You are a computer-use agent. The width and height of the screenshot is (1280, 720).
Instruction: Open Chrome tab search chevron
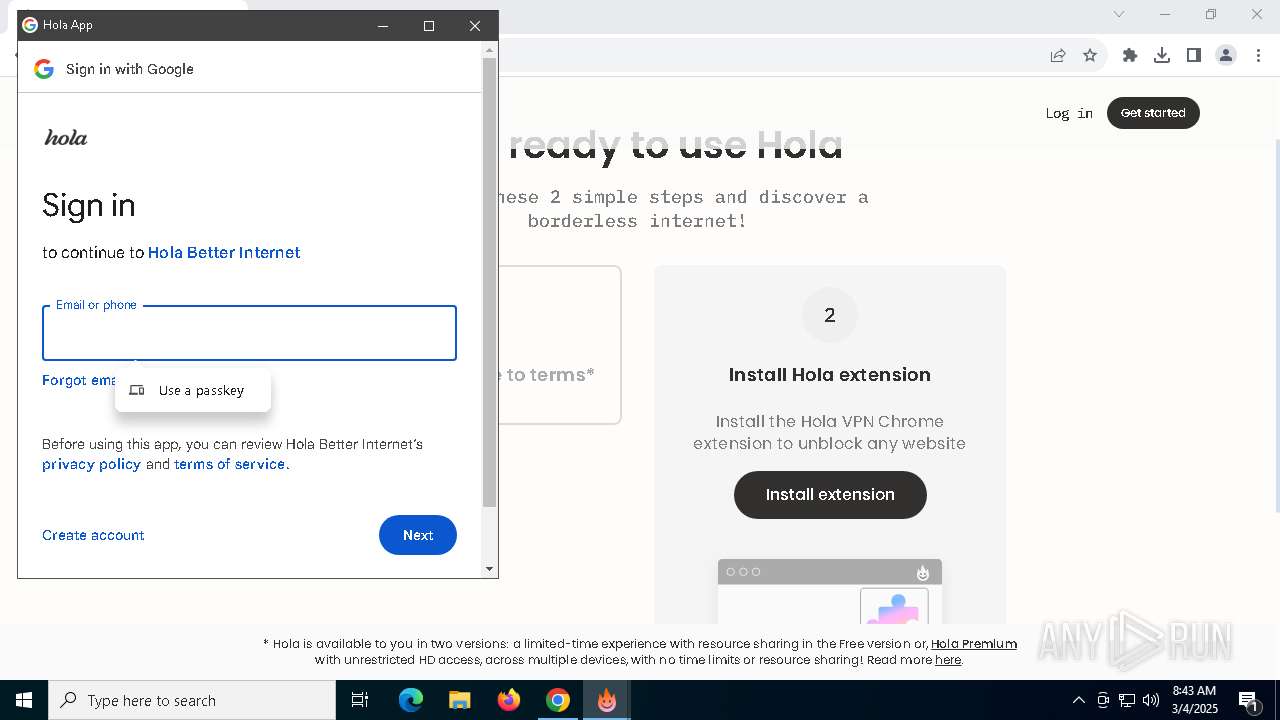coord(1119,14)
